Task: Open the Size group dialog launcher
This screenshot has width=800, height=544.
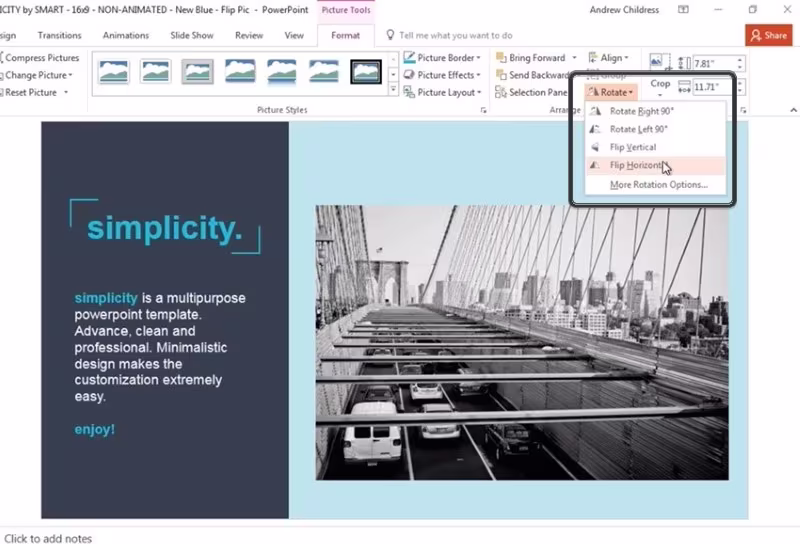Action: (743, 110)
